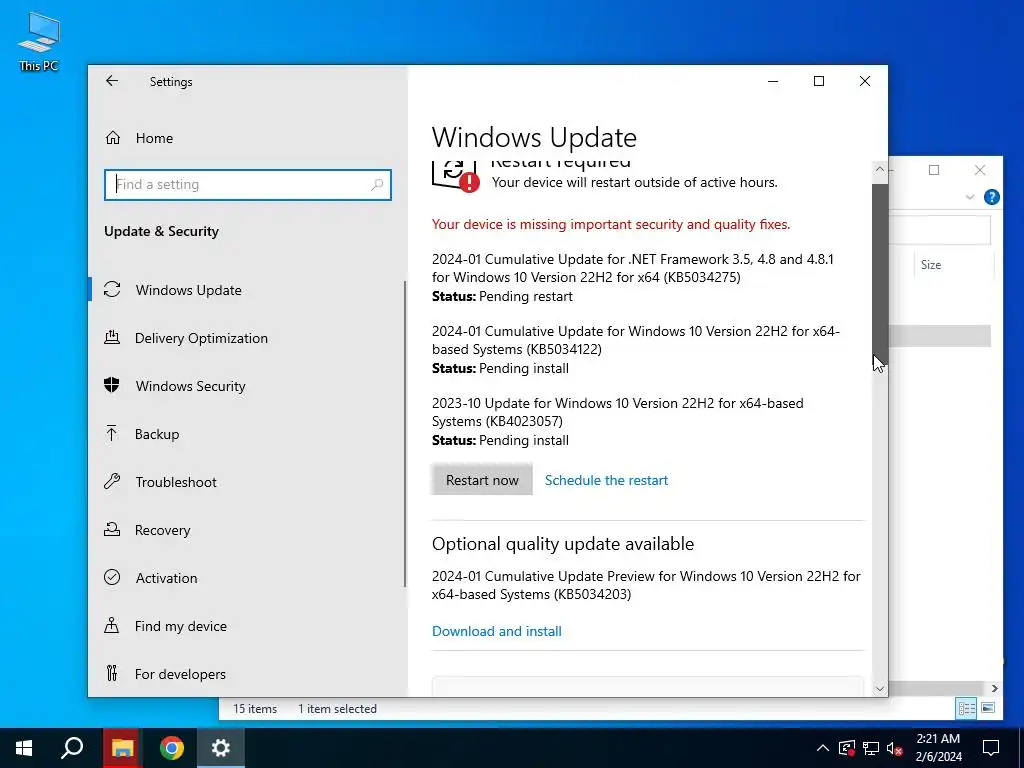Minimize the Settings window
Image resolution: width=1024 pixels, height=768 pixels.
[773, 81]
